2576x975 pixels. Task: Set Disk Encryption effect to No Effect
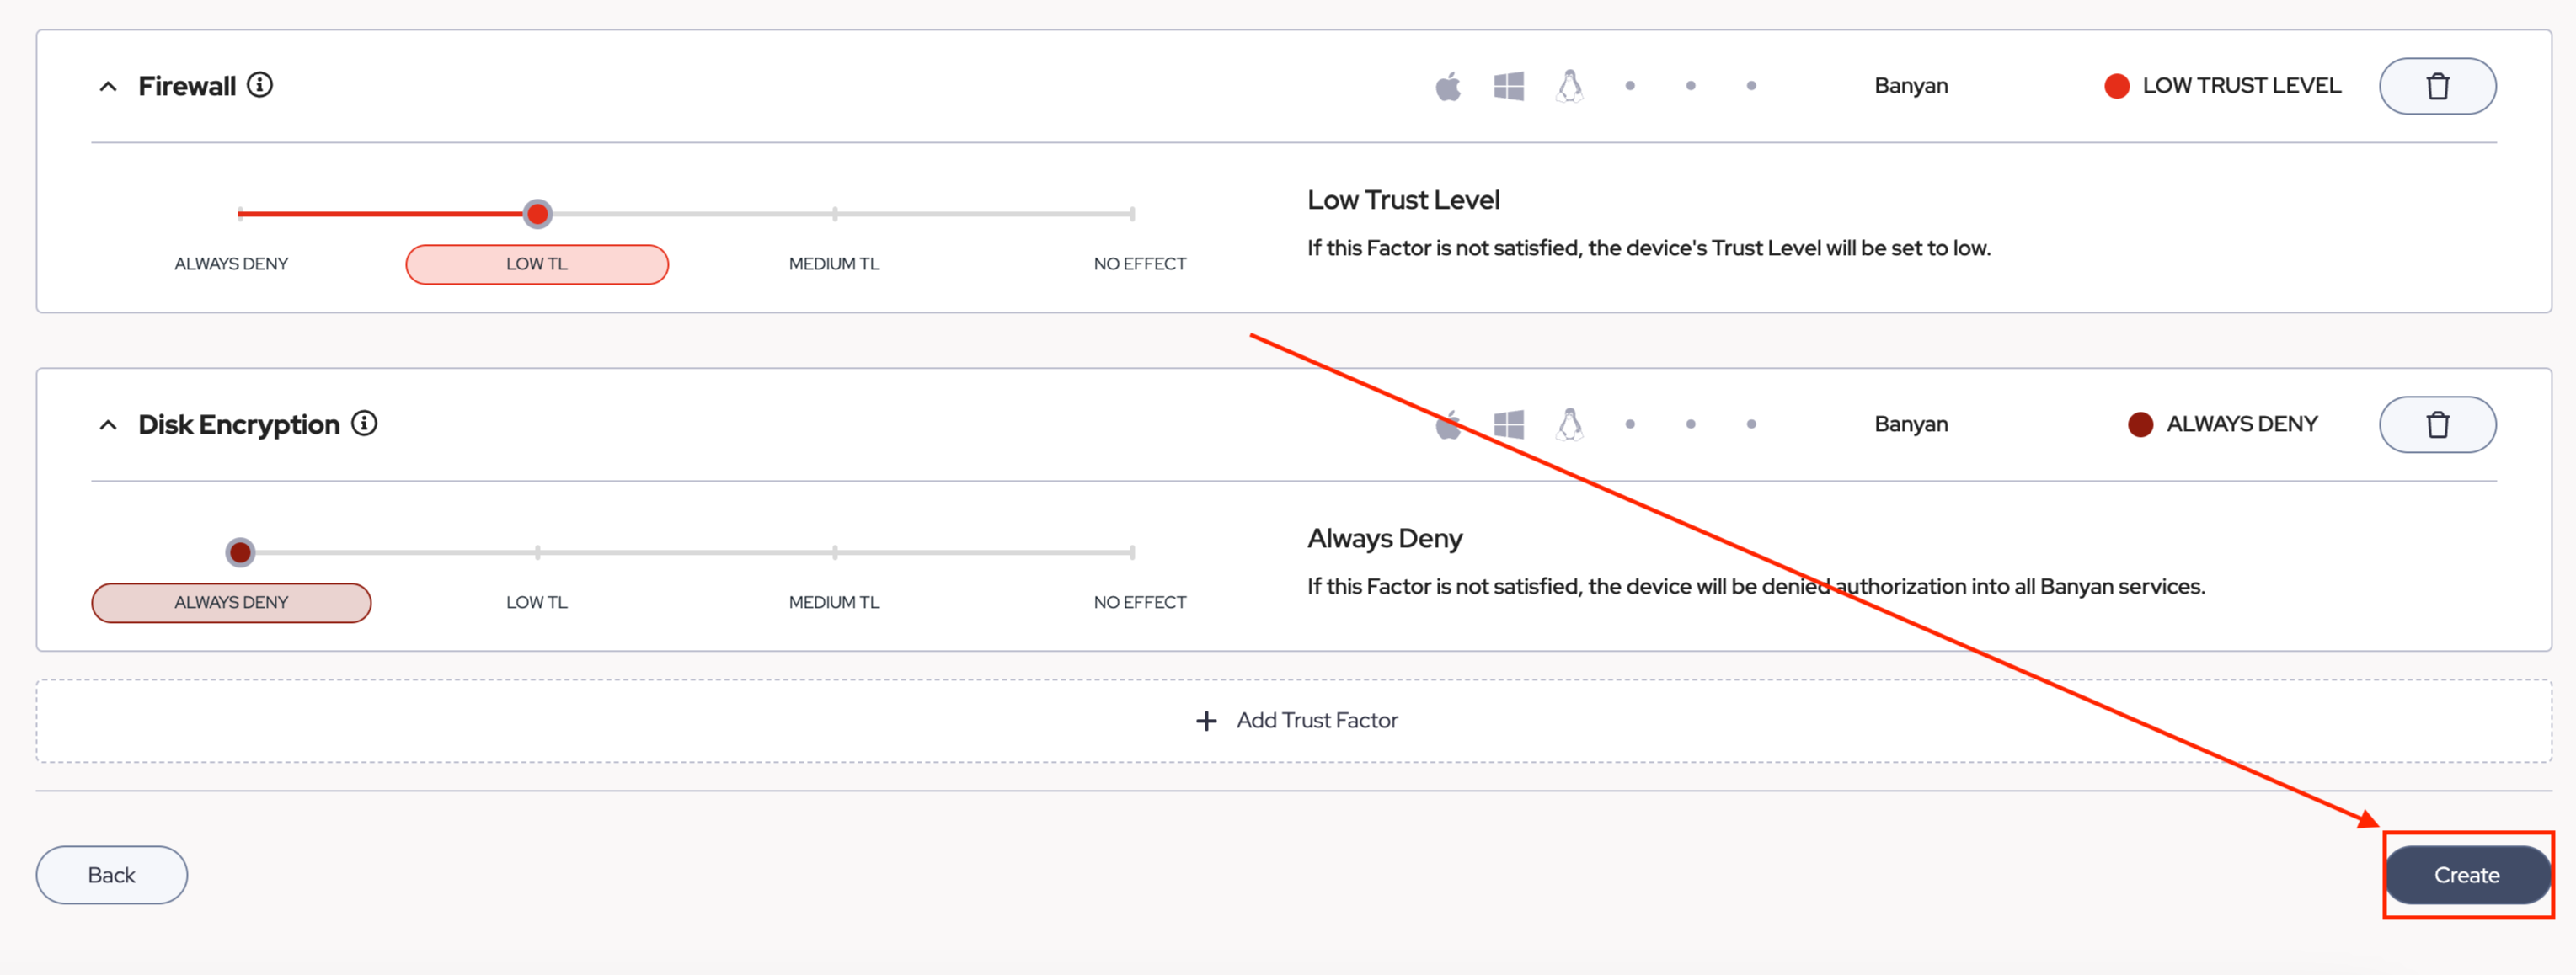click(x=1139, y=602)
